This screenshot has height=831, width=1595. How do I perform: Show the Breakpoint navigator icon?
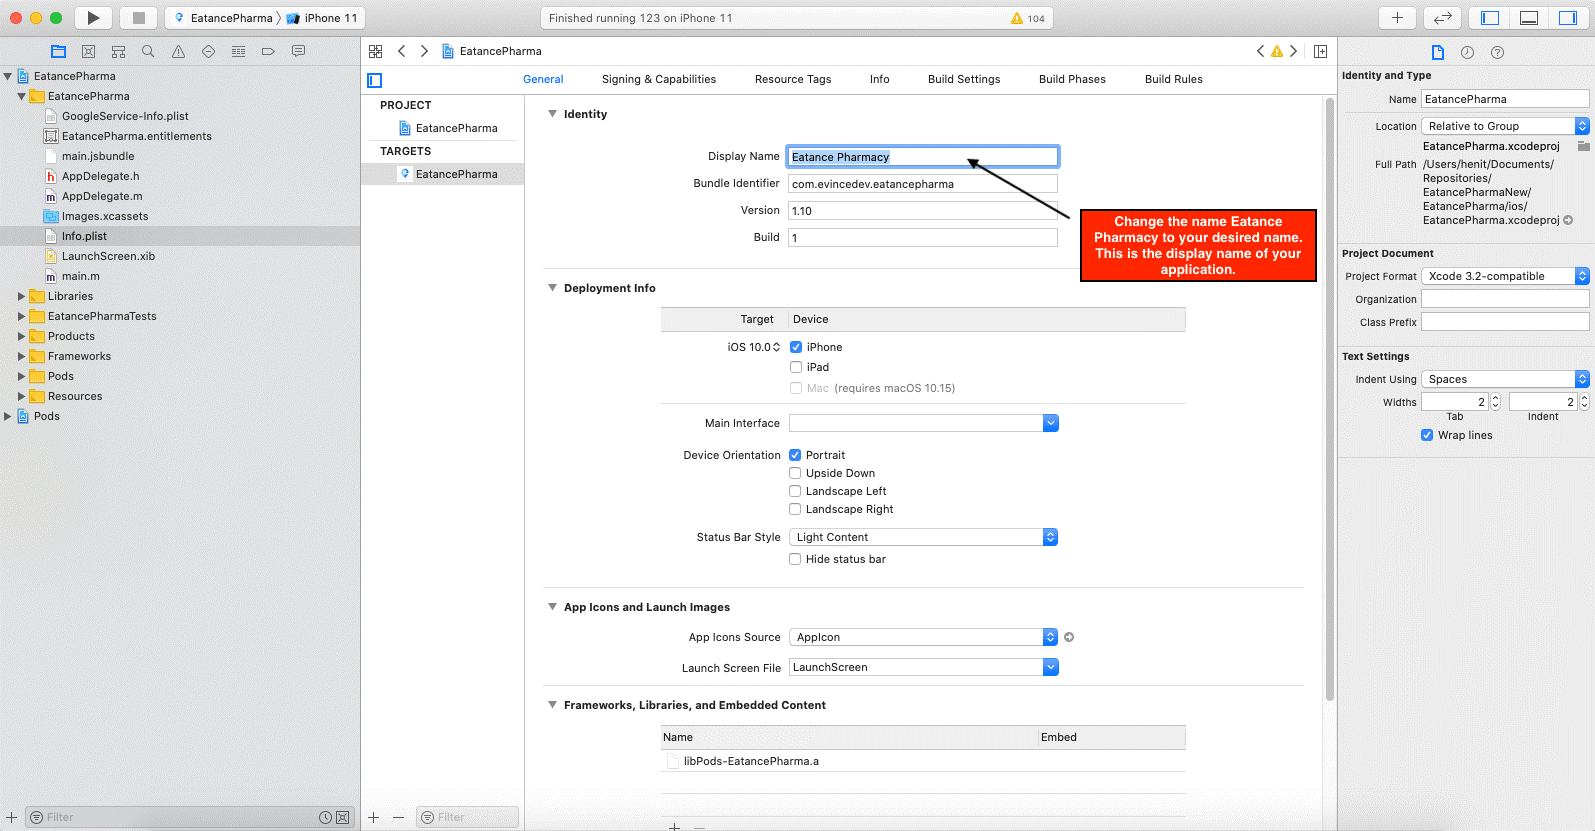pyautogui.click(x=268, y=51)
